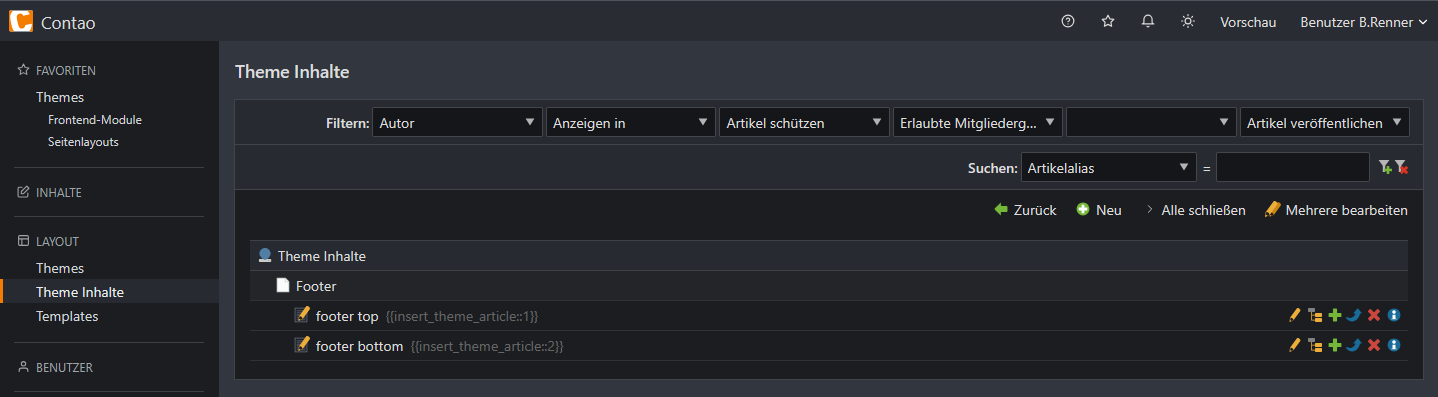
Task: Show info for the footer top article
Action: click(1394, 316)
